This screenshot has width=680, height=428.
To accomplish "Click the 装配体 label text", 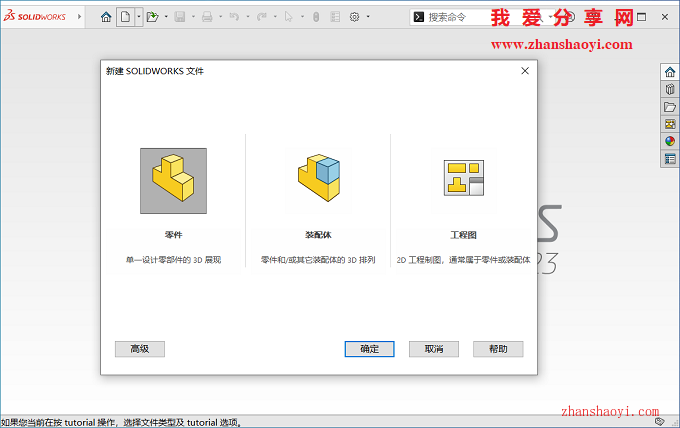I will click(318, 235).
